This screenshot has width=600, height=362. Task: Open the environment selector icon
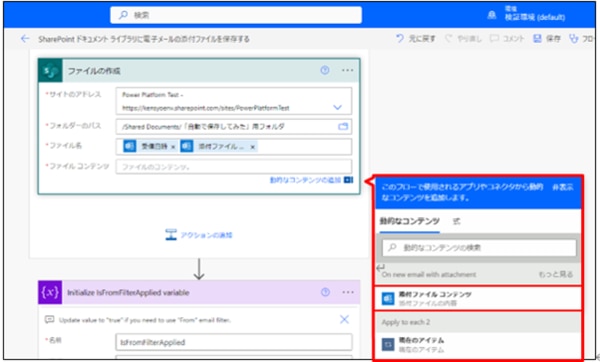point(492,15)
